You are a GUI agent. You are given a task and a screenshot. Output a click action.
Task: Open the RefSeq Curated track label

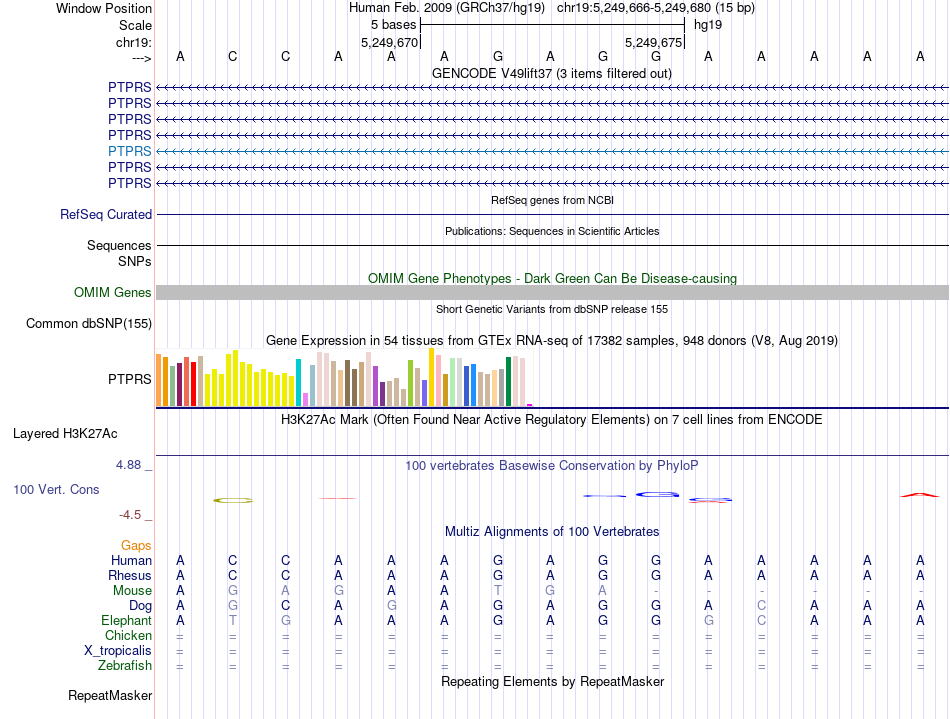(106, 214)
